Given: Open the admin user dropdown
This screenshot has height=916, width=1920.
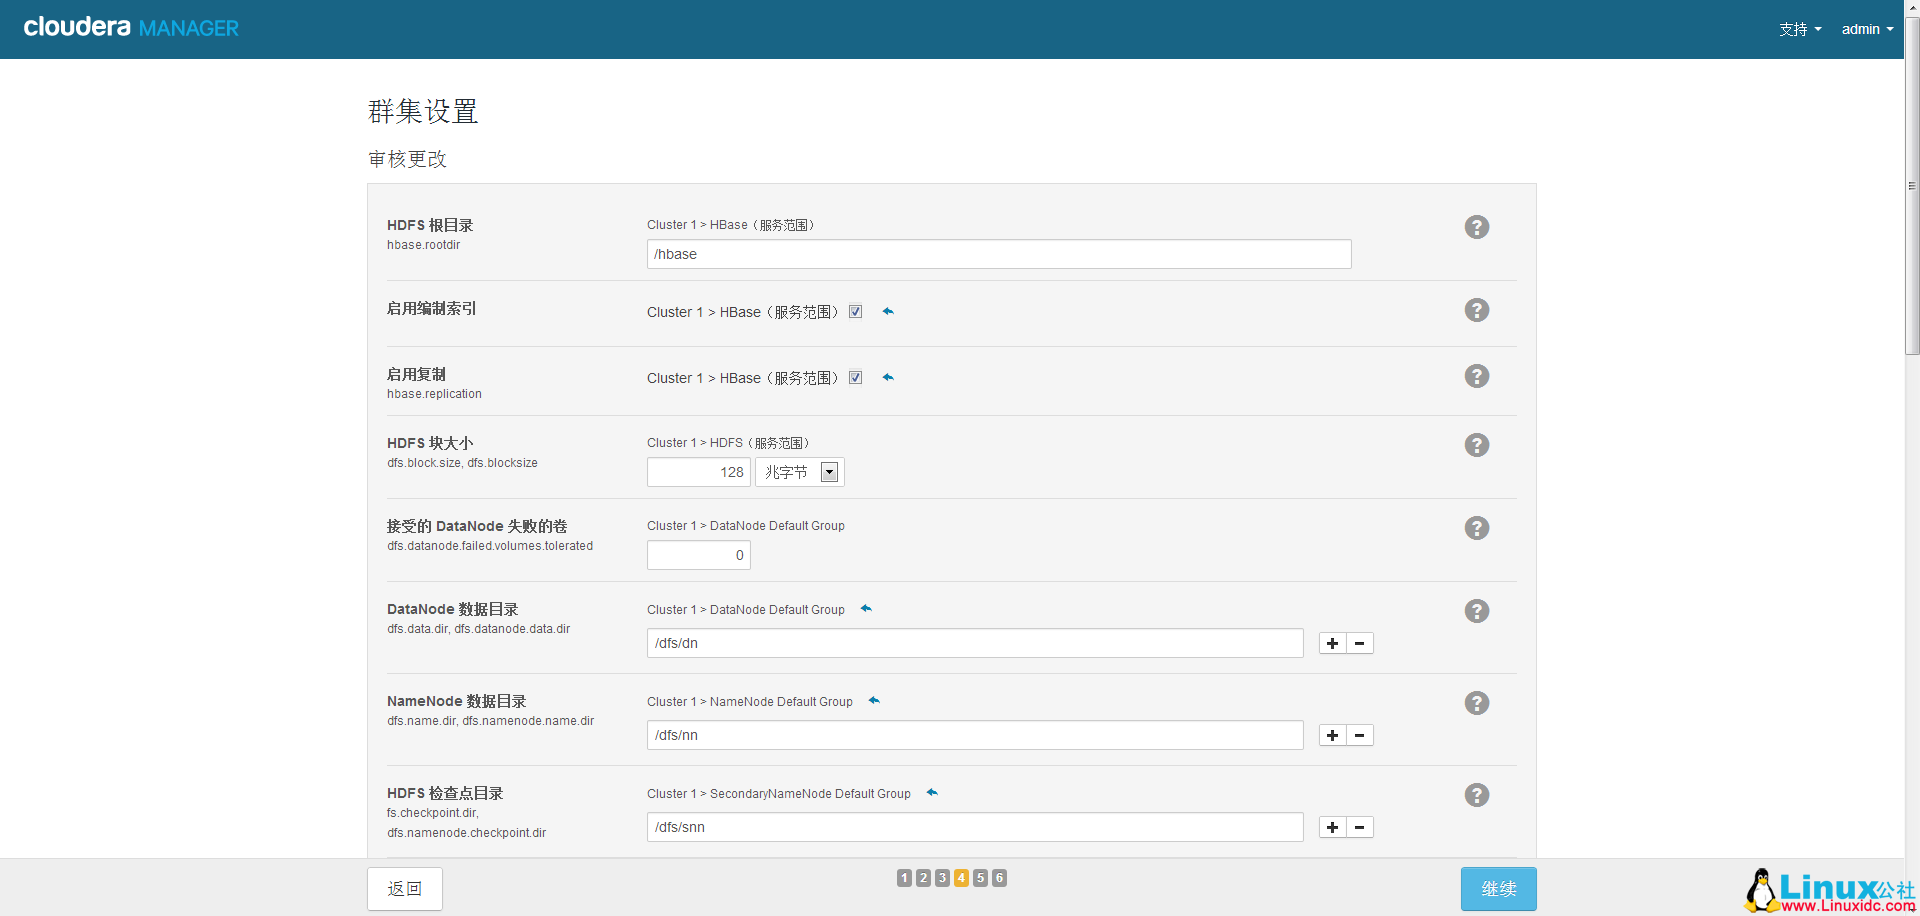Looking at the screenshot, I should 1866,29.
